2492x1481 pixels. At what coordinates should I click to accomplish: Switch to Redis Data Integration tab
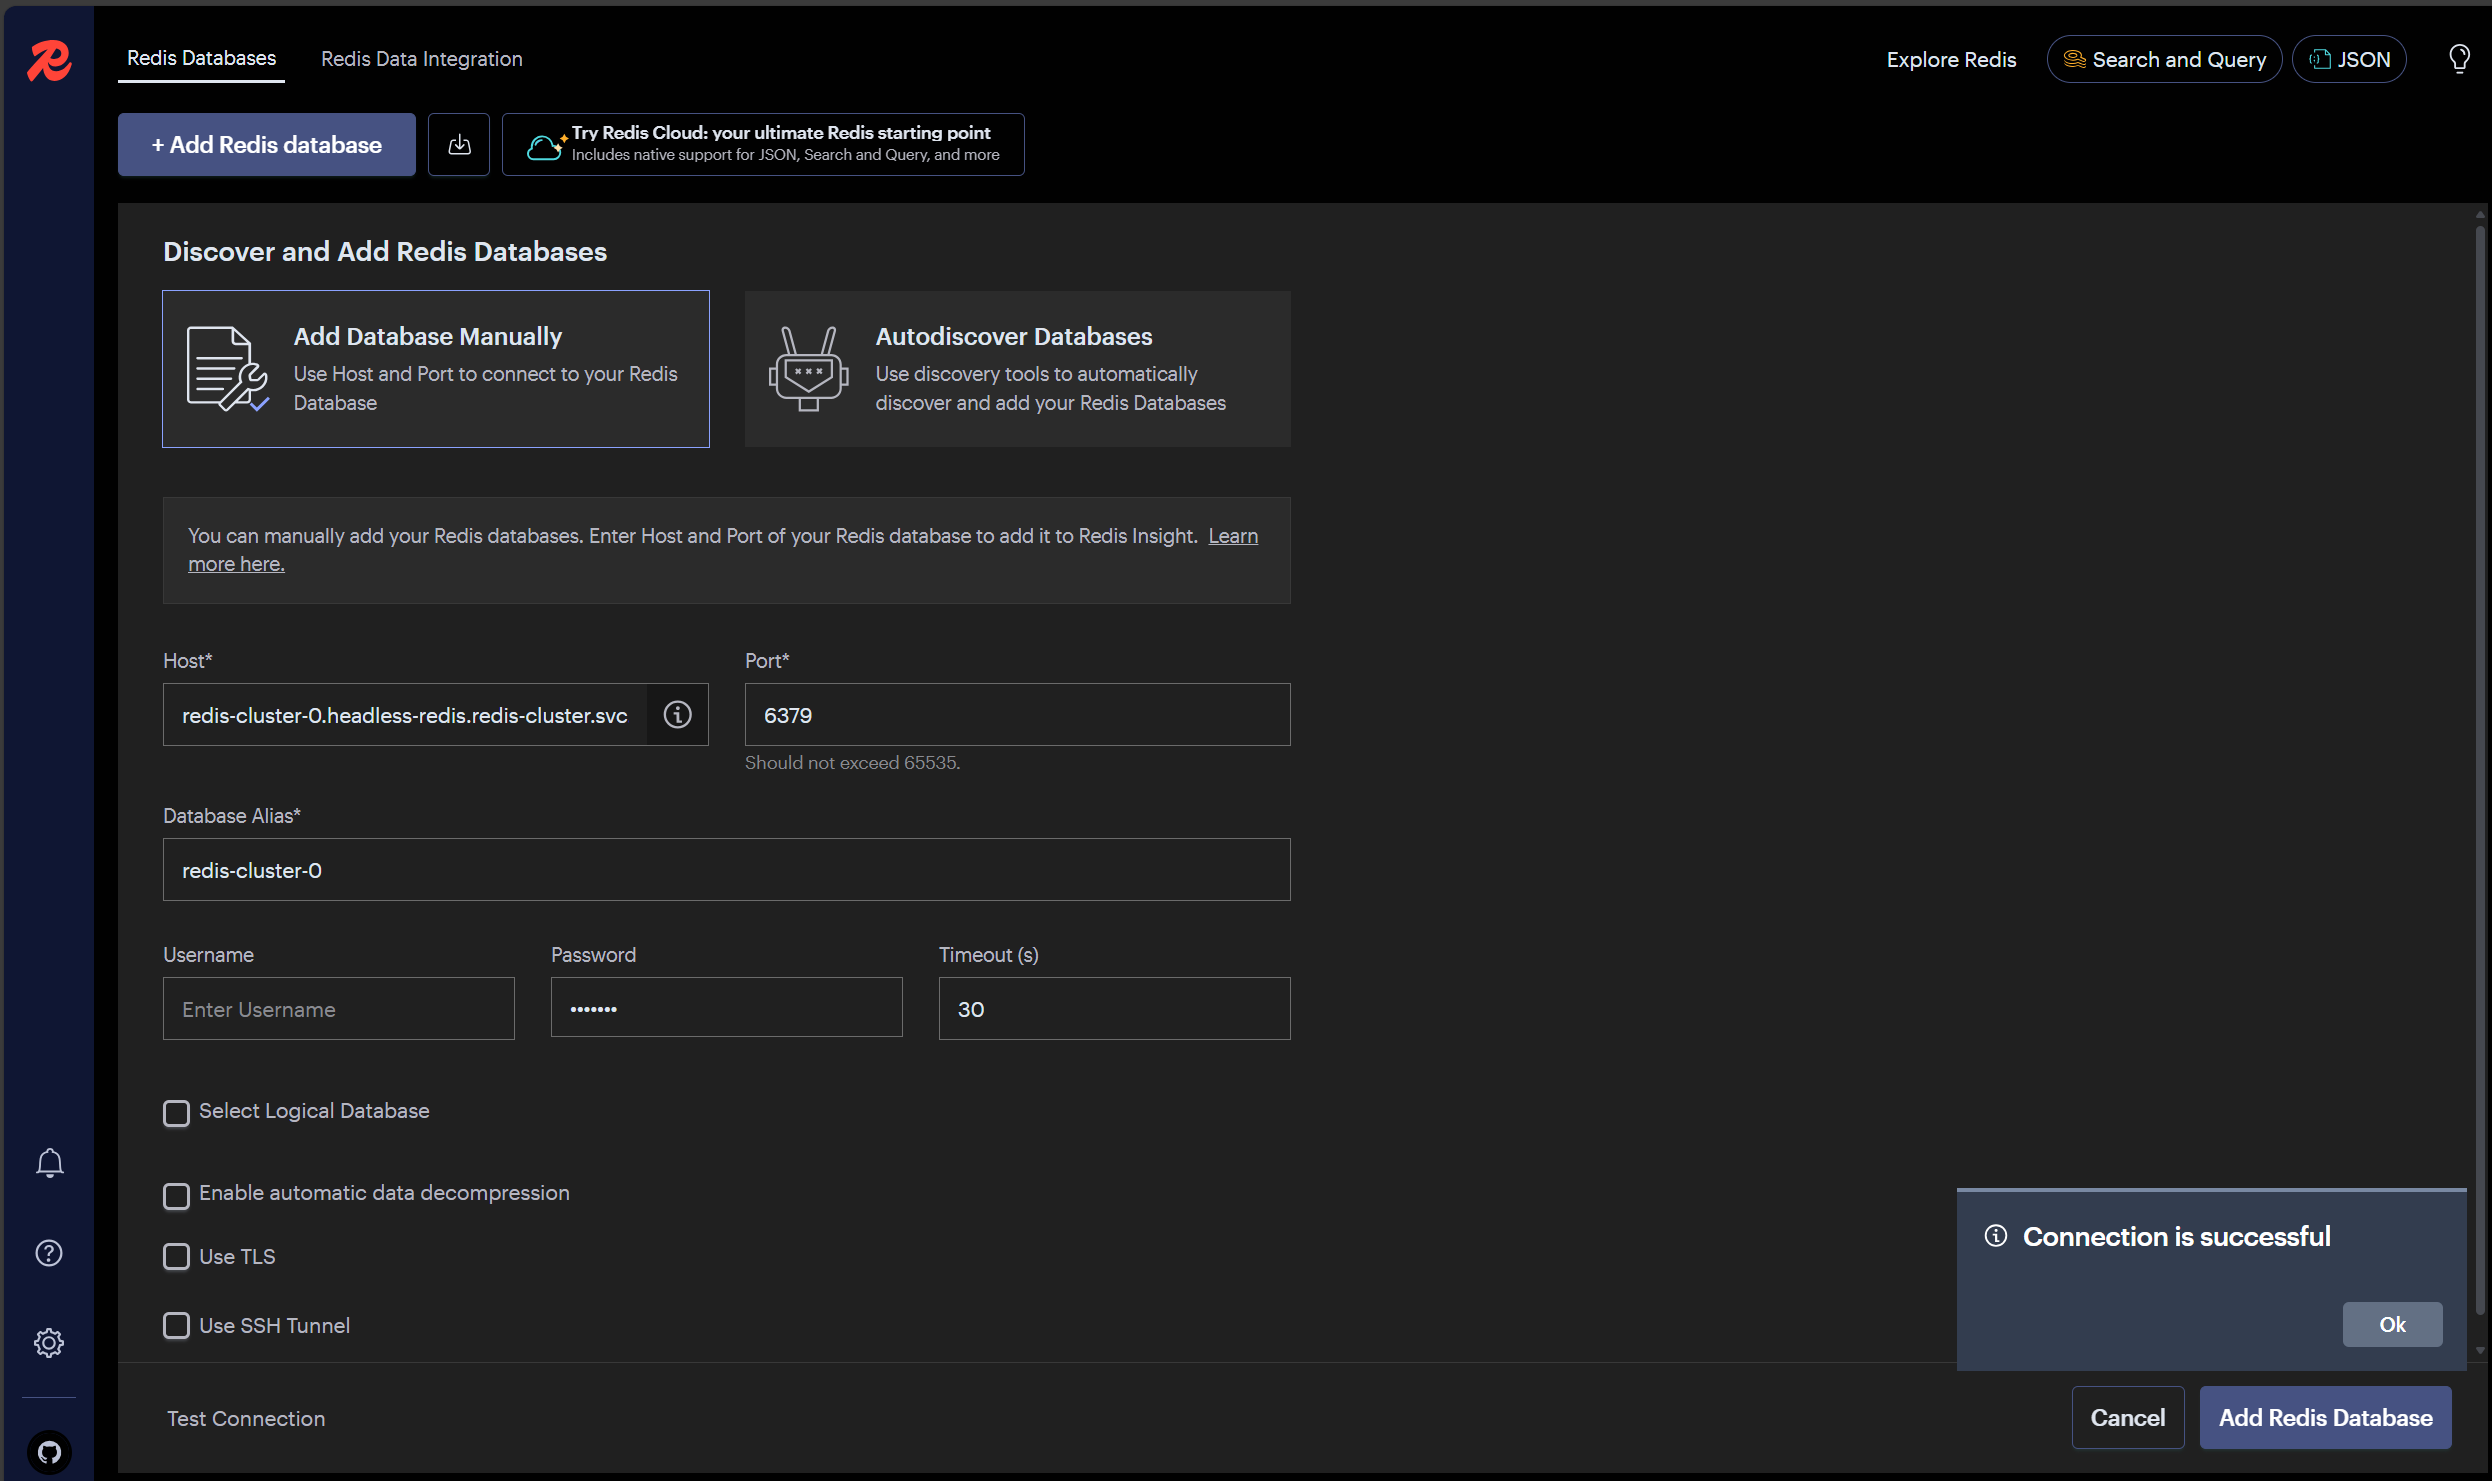(x=422, y=59)
